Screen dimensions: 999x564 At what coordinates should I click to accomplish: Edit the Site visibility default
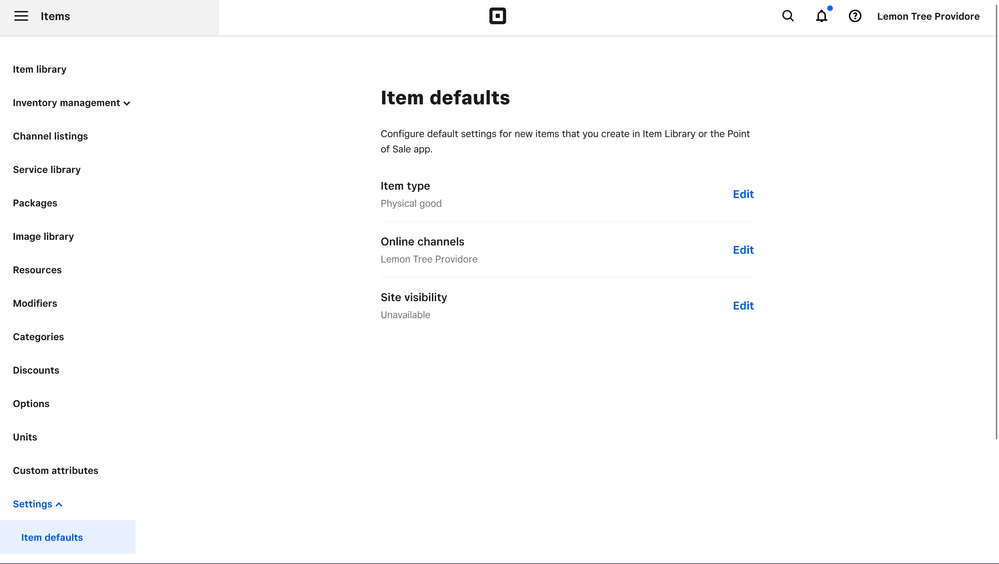coord(743,306)
